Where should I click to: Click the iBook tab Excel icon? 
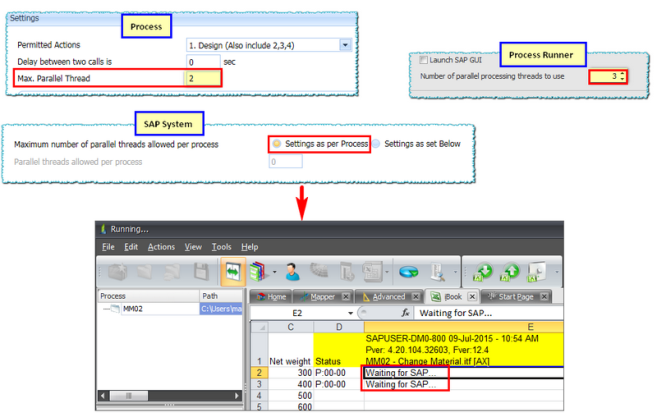[x=435, y=297]
